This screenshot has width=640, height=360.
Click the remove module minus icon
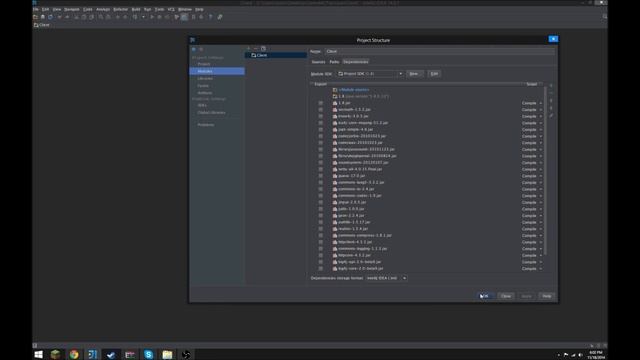(x=256, y=49)
